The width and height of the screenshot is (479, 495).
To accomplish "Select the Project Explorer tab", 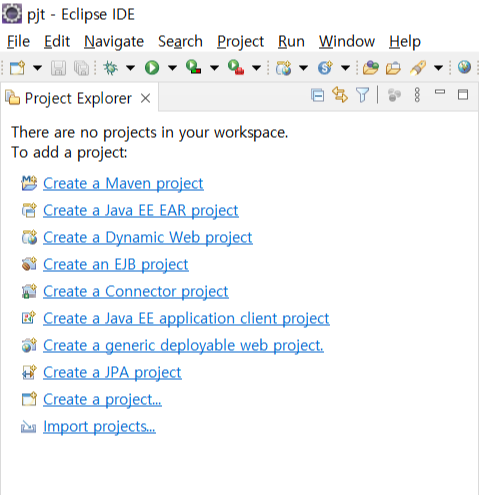I will point(78,98).
